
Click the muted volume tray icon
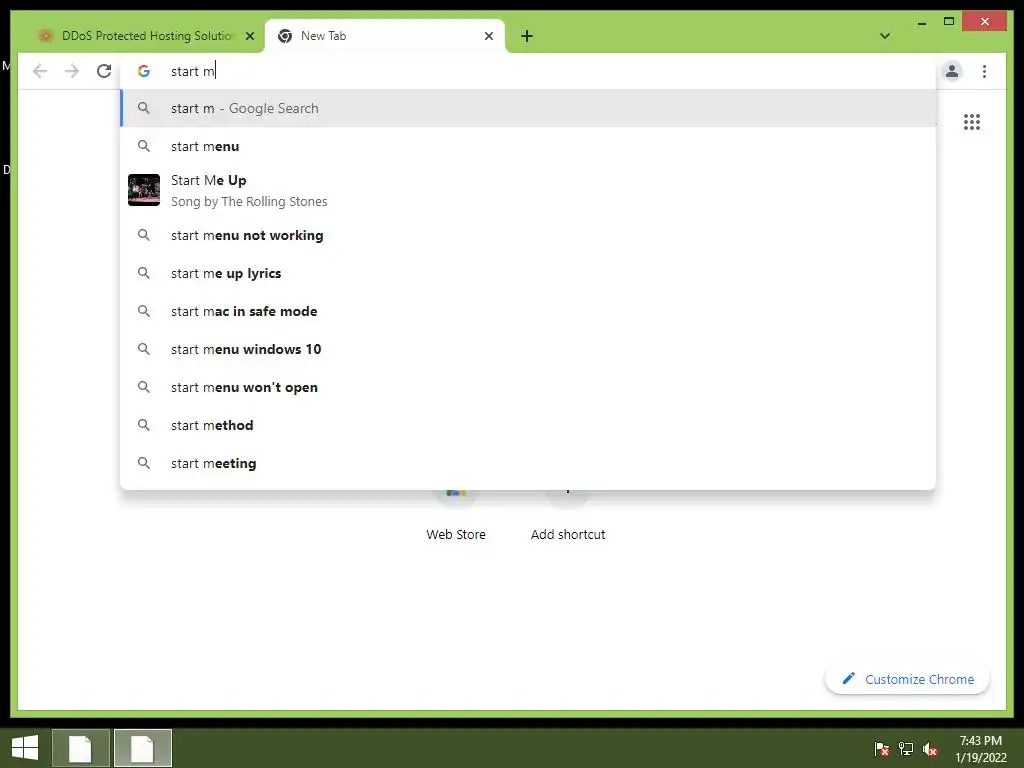pyautogui.click(x=930, y=748)
